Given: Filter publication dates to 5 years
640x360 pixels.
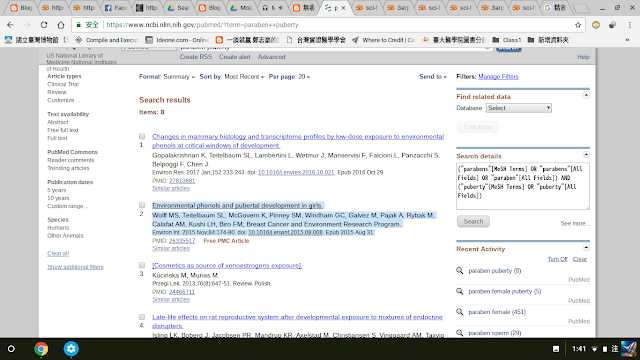Looking at the screenshot, I should click(57, 190).
